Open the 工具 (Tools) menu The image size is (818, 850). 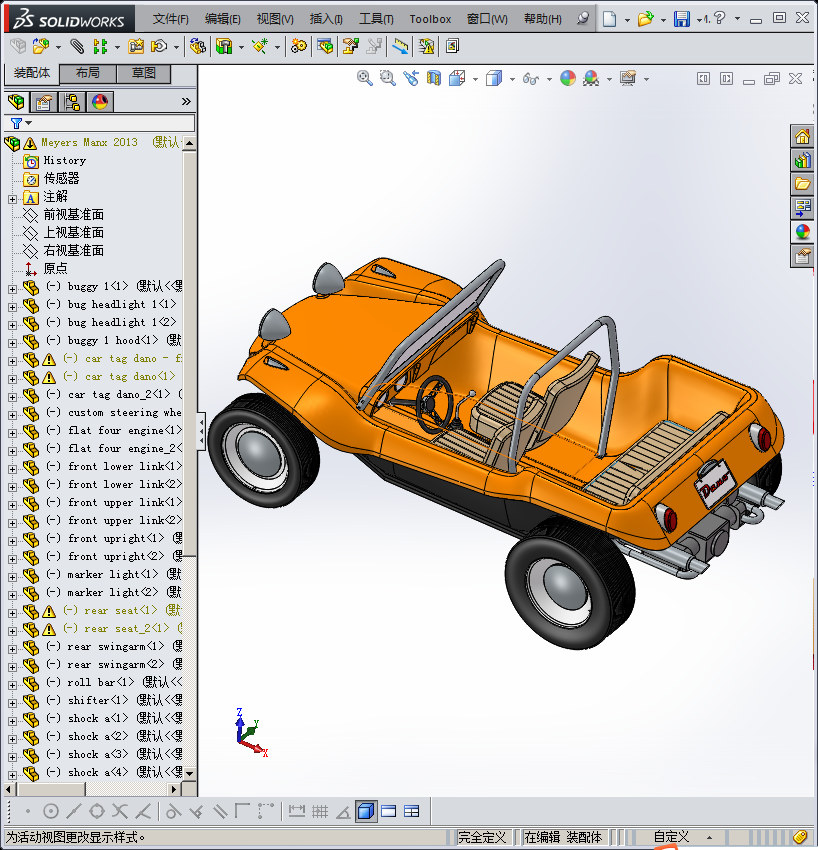pyautogui.click(x=375, y=19)
